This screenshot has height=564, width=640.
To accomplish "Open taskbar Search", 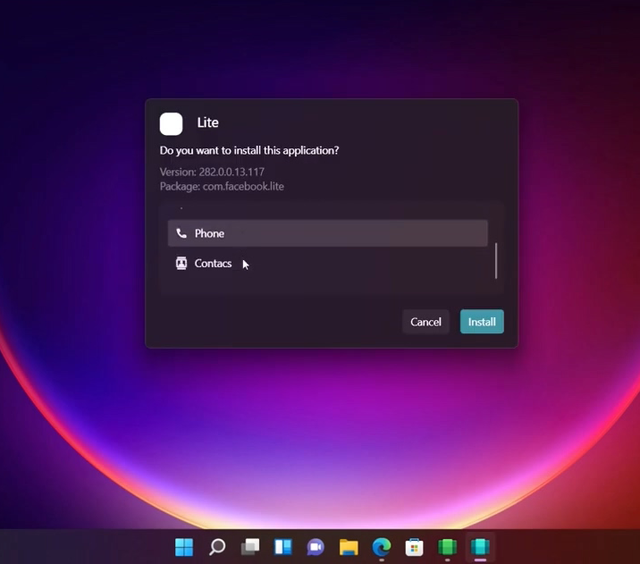I will coord(217,547).
